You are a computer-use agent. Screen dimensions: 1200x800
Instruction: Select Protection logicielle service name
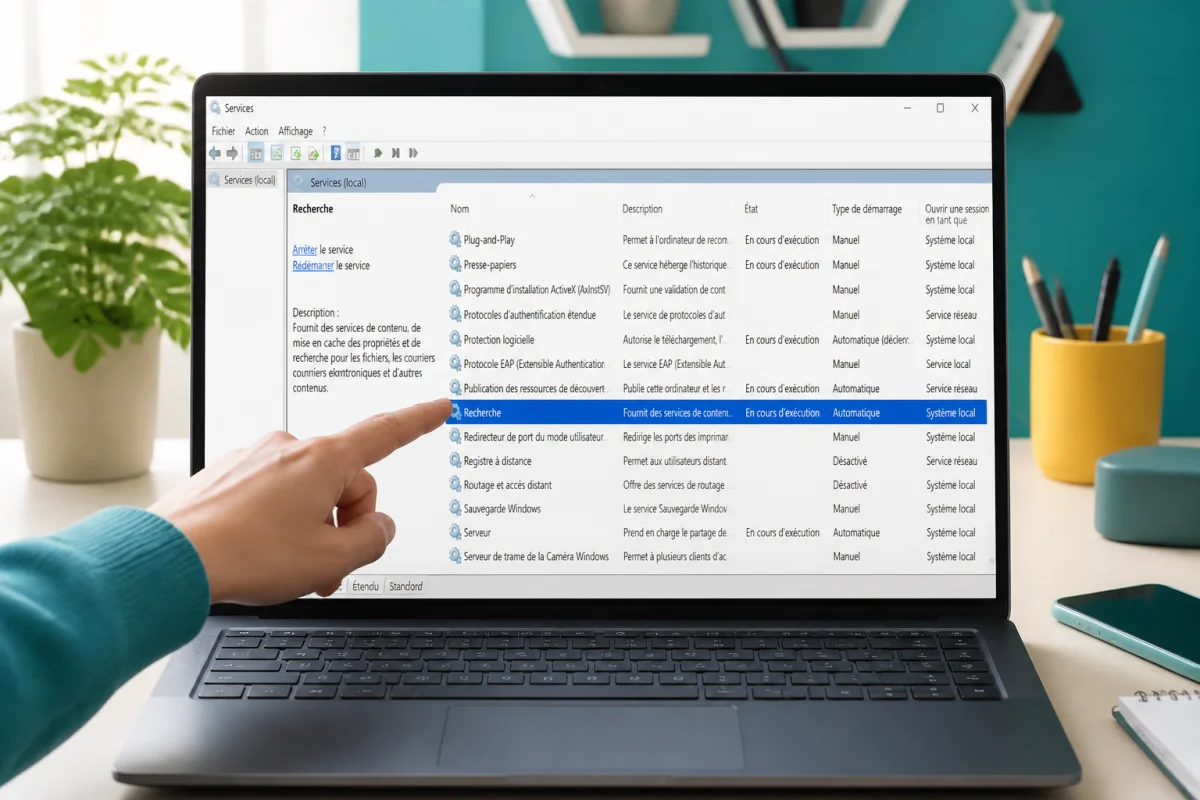pyautogui.click(x=499, y=340)
